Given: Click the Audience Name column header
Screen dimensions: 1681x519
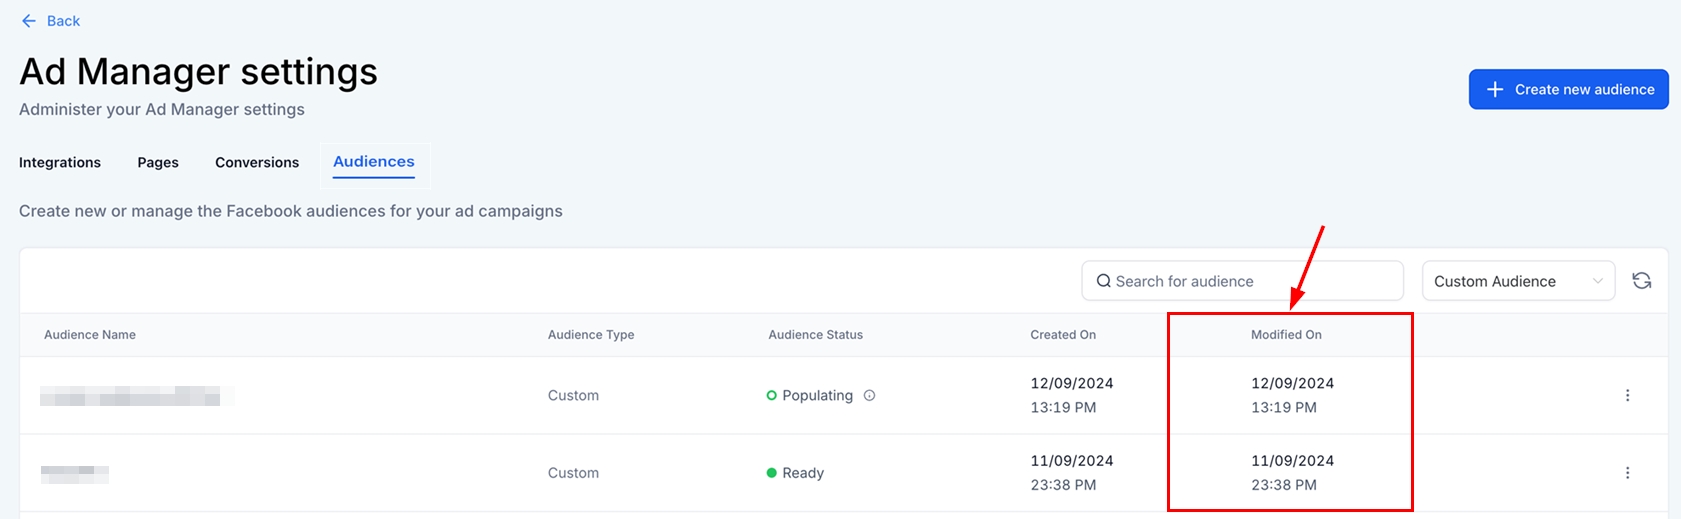Looking at the screenshot, I should pyautogui.click(x=90, y=335).
